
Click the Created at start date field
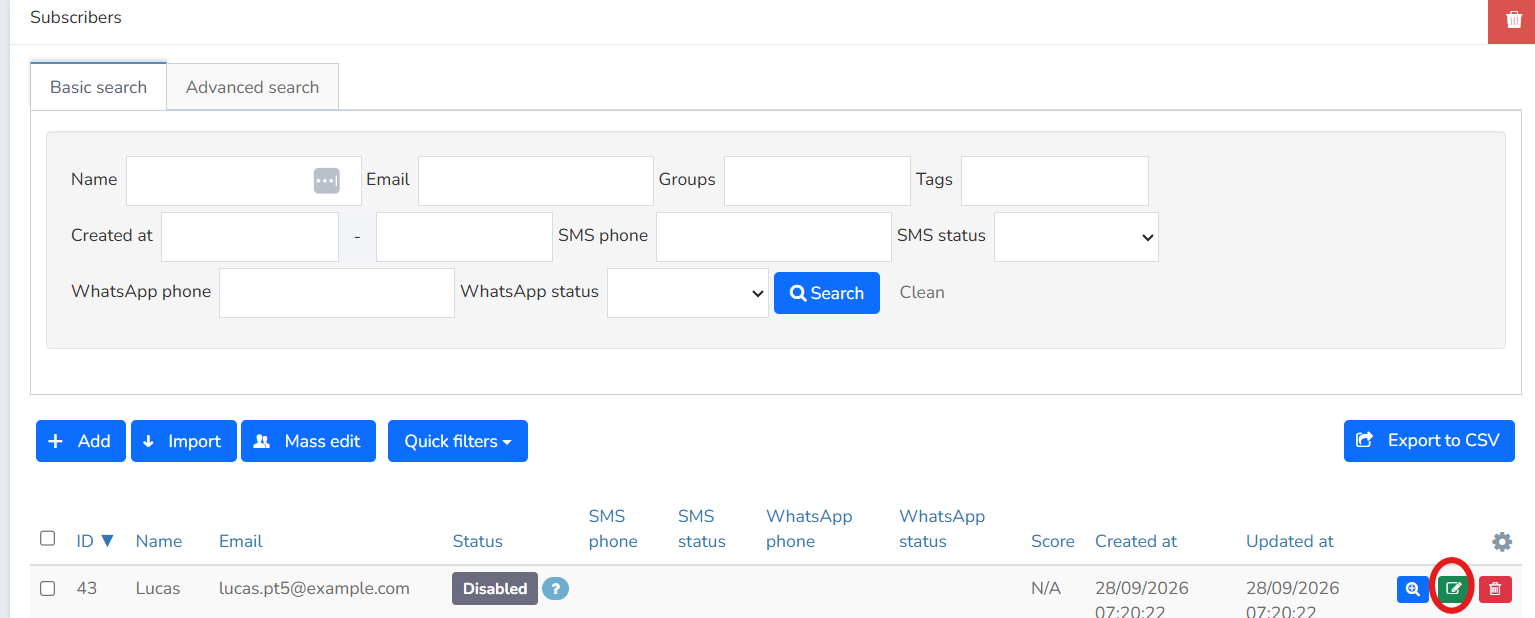point(250,236)
